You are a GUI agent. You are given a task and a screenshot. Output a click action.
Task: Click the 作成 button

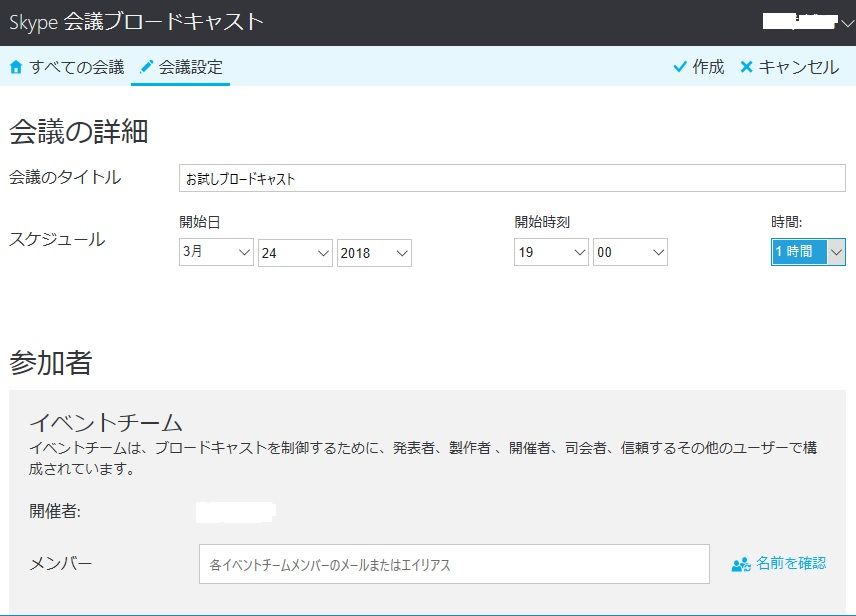(x=699, y=67)
